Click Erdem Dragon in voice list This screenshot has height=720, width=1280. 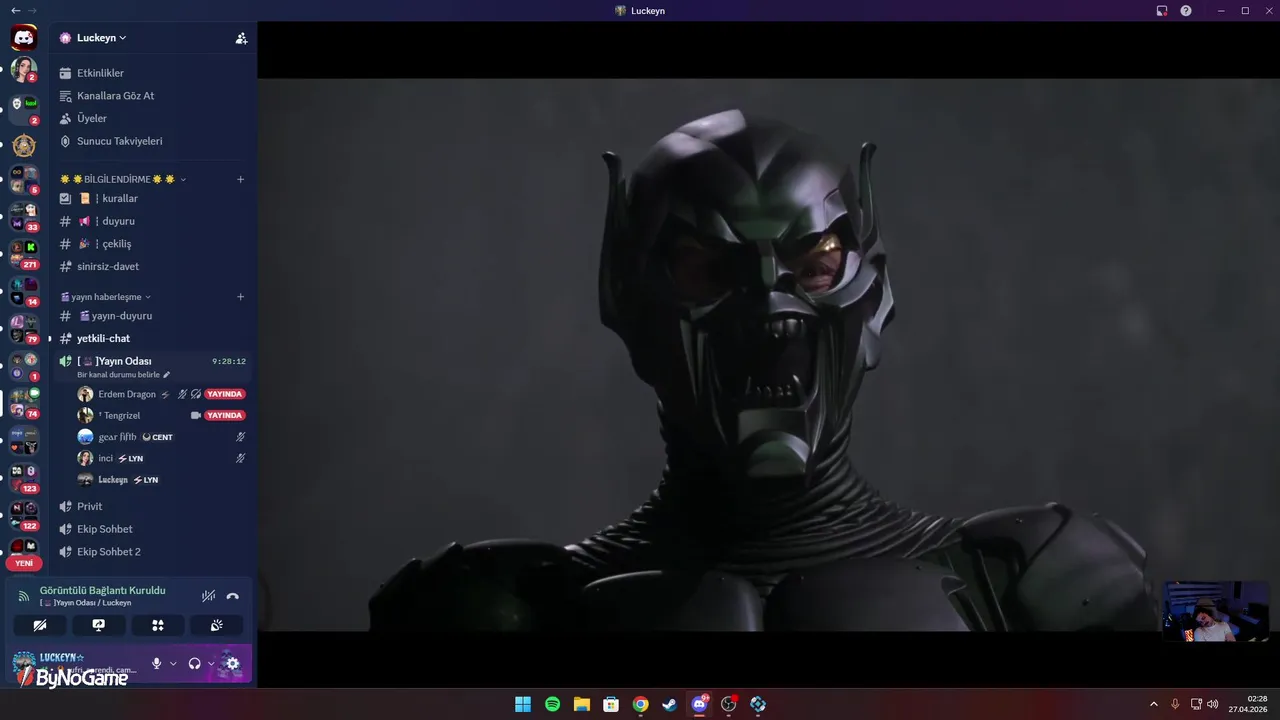[x=127, y=394]
